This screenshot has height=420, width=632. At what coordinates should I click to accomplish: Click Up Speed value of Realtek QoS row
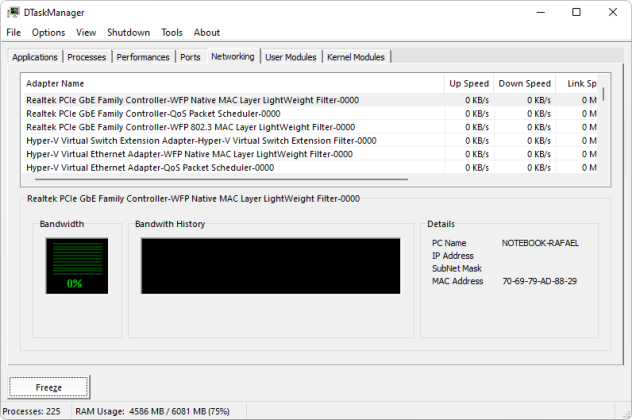[x=477, y=114]
